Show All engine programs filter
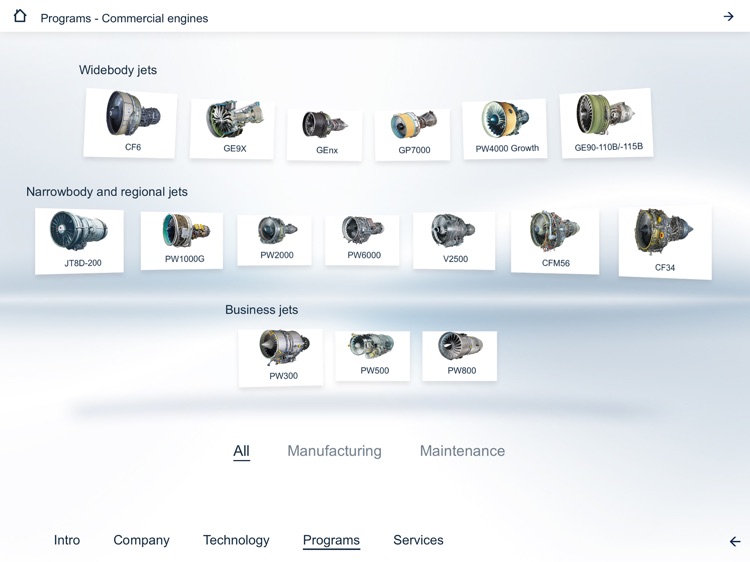The image size is (750, 562). click(x=242, y=451)
